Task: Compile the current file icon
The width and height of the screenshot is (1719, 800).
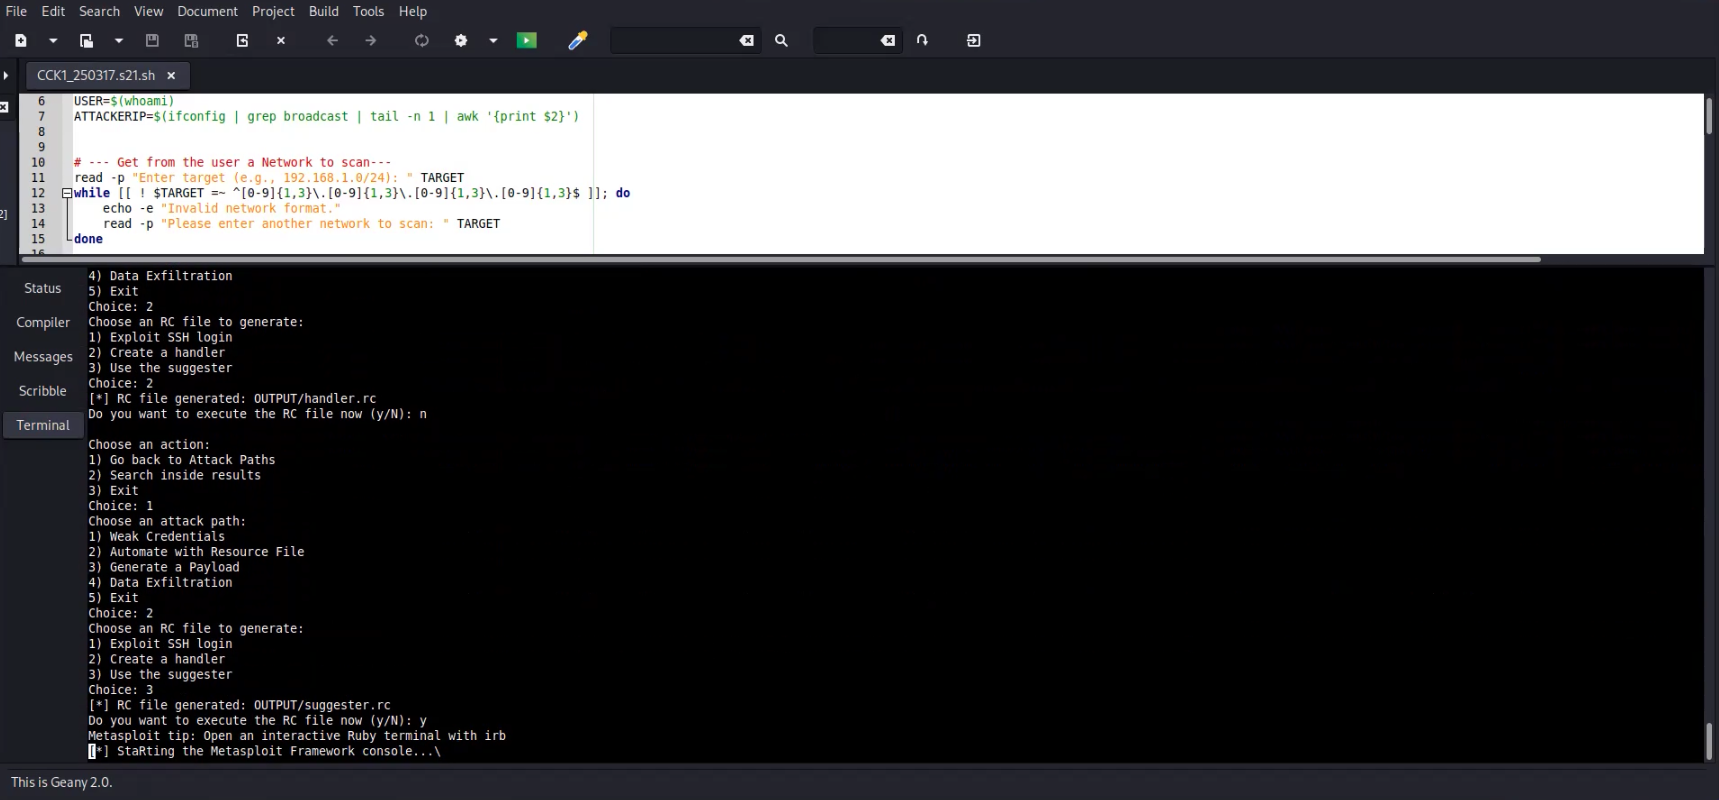Action: (422, 41)
